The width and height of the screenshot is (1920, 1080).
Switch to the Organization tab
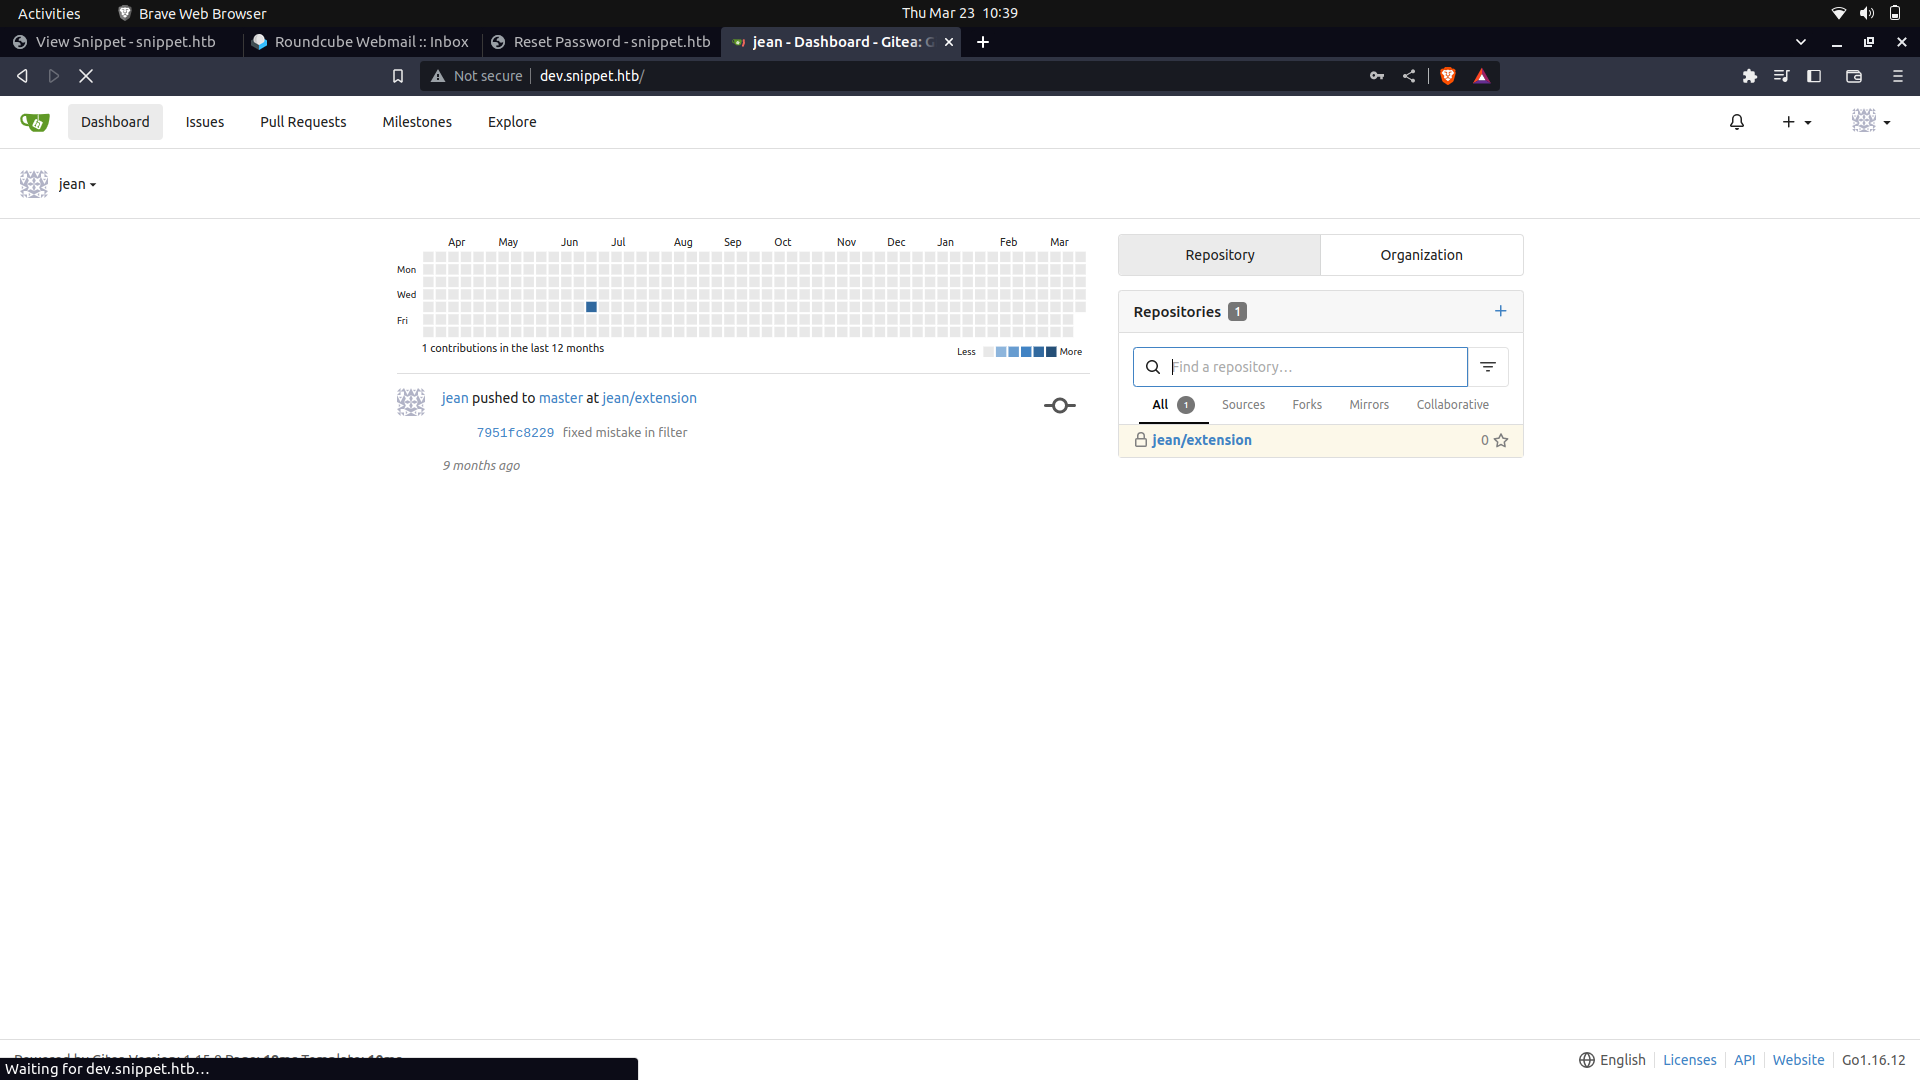pyautogui.click(x=1421, y=255)
